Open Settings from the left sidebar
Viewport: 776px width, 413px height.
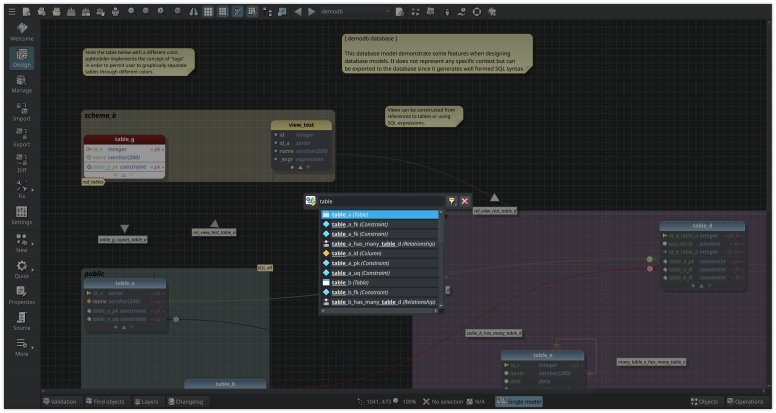(x=22, y=215)
